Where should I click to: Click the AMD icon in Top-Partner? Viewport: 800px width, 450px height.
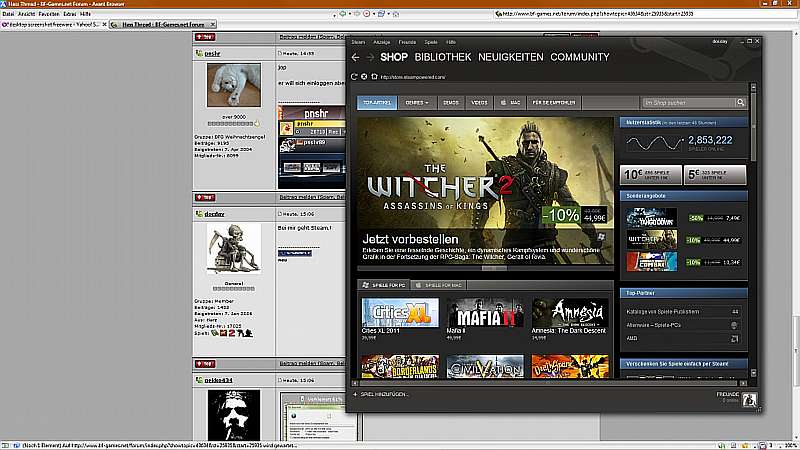(735, 338)
